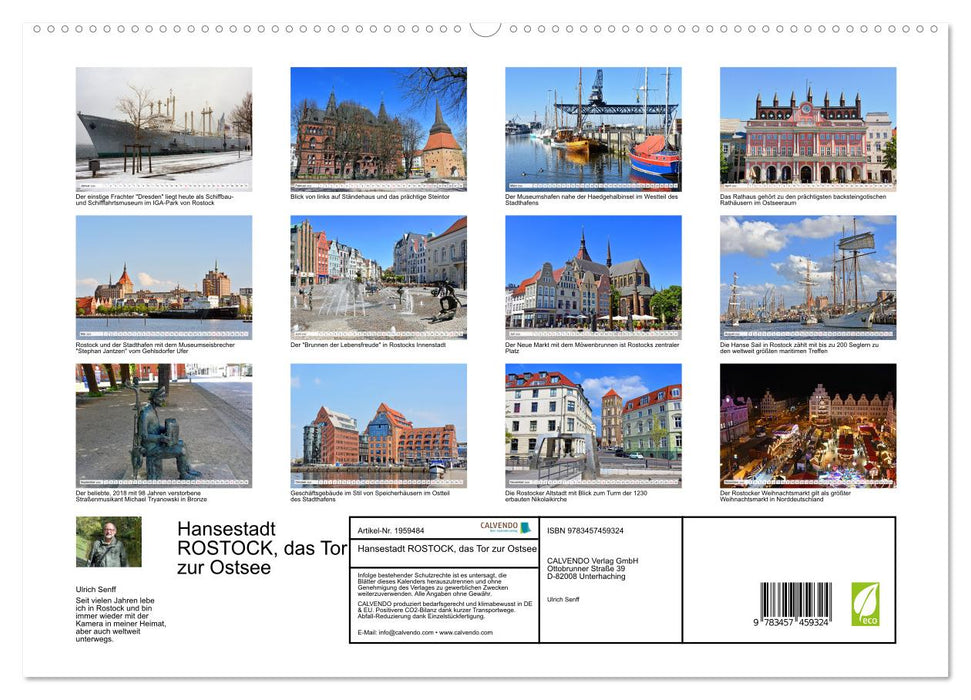Click Ulrich Senff's author portrait photo

coord(108,542)
